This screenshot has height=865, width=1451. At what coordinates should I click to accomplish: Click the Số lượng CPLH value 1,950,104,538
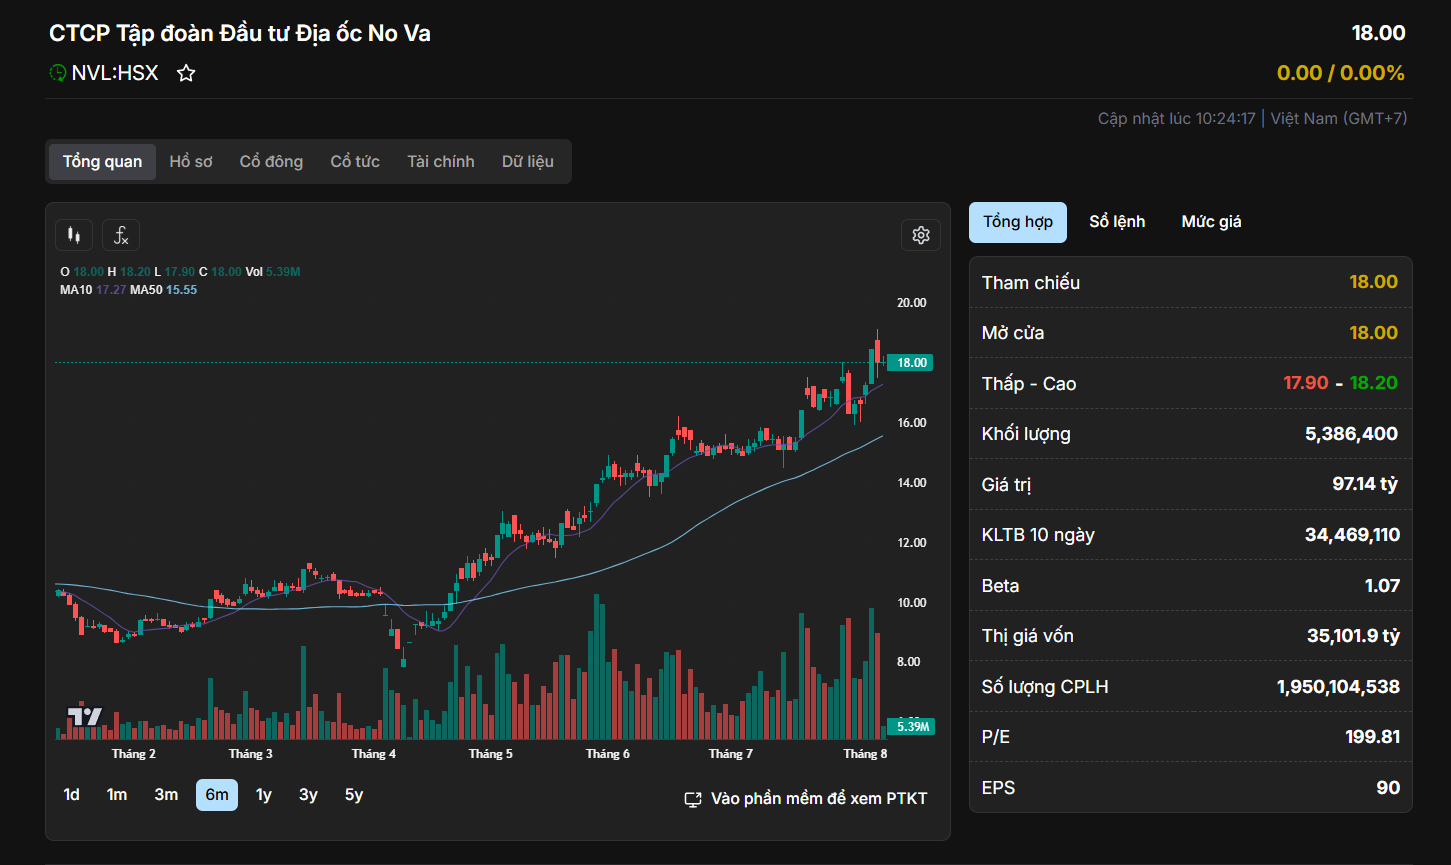click(1338, 687)
